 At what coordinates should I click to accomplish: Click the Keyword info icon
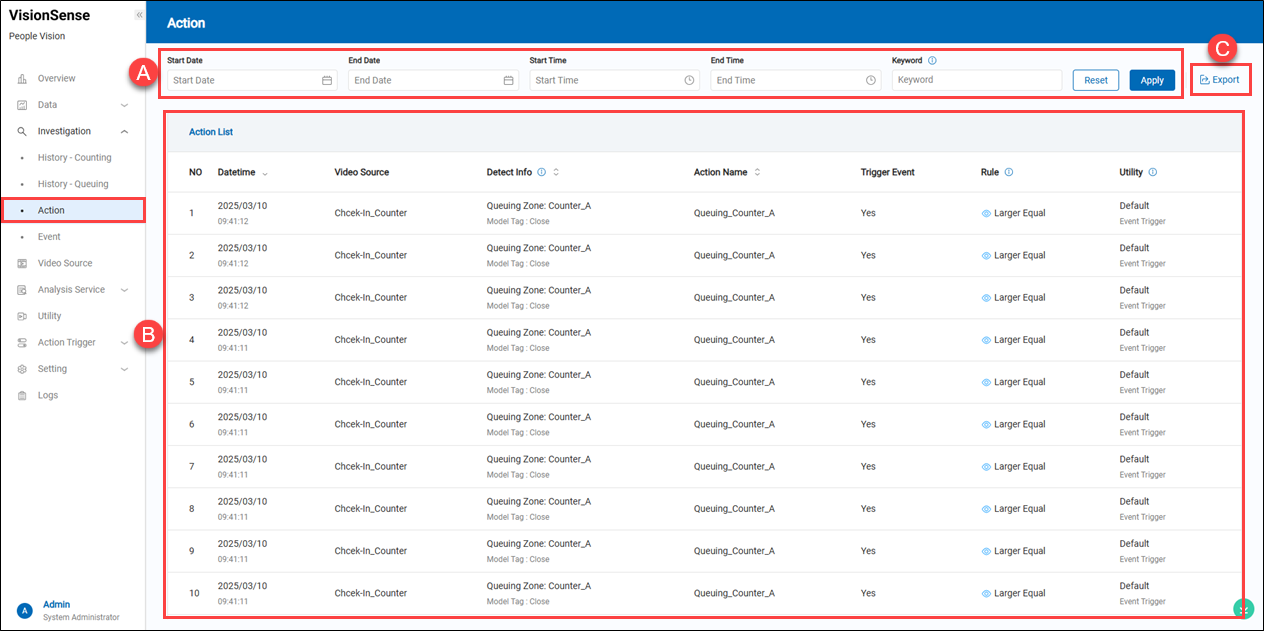[x=932, y=60]
